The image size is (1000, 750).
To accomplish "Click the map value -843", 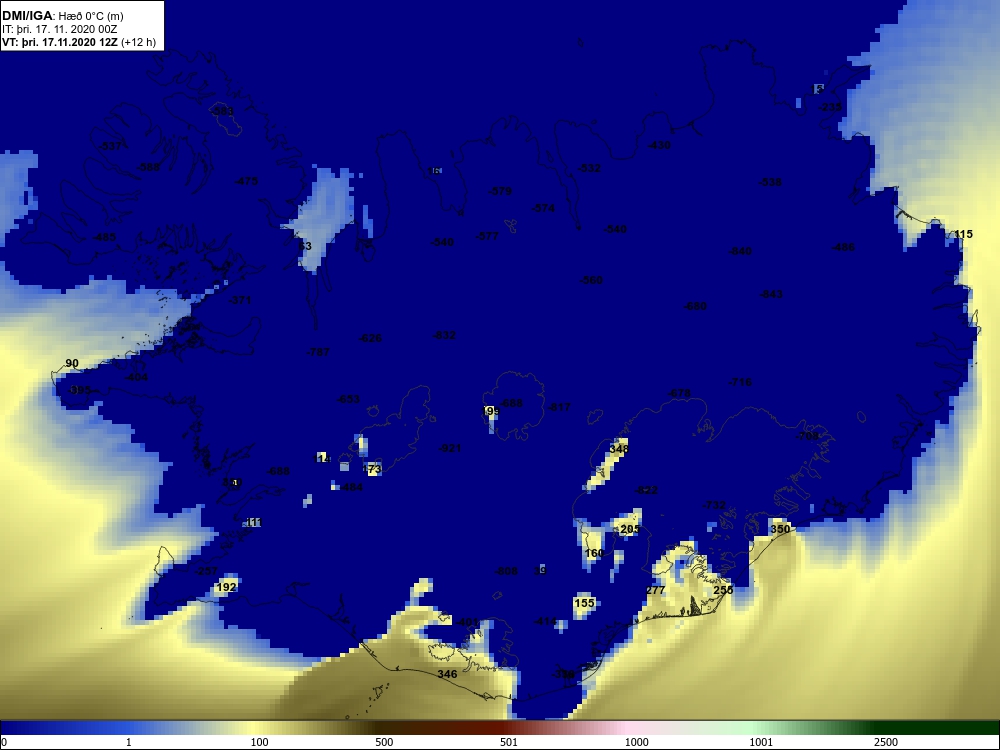I will point(771,294).
